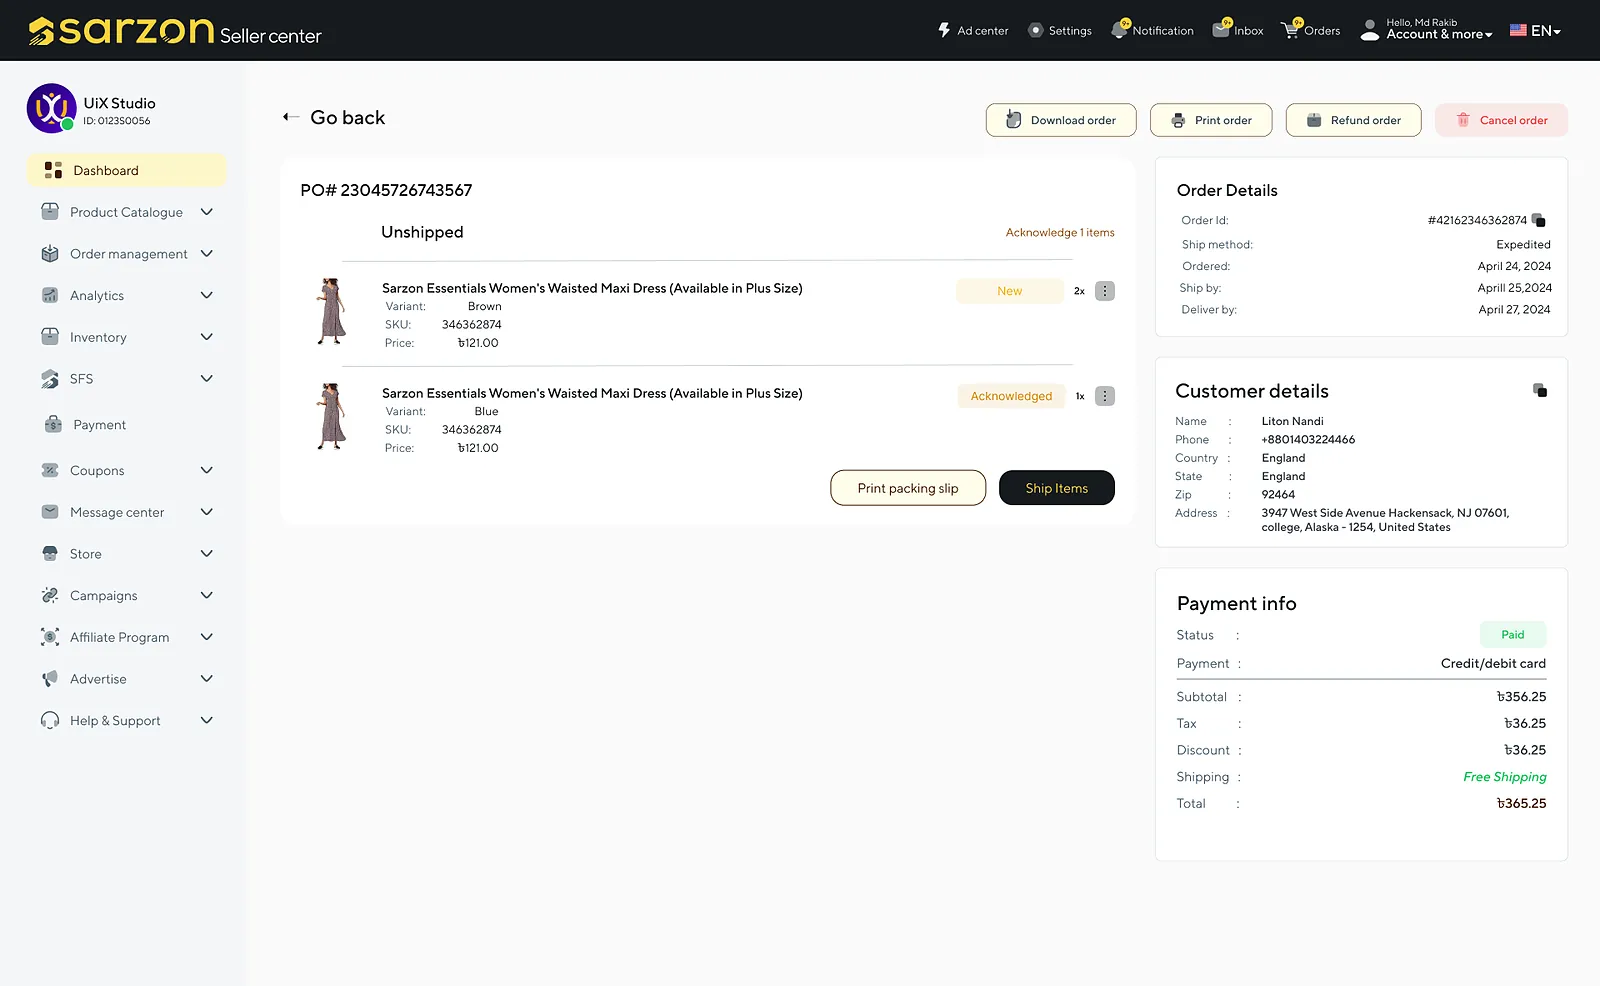Click the SFS sidebar icon
This screenshot has width=1600, height=986.
pyautogui.click(x=50, y=379)
